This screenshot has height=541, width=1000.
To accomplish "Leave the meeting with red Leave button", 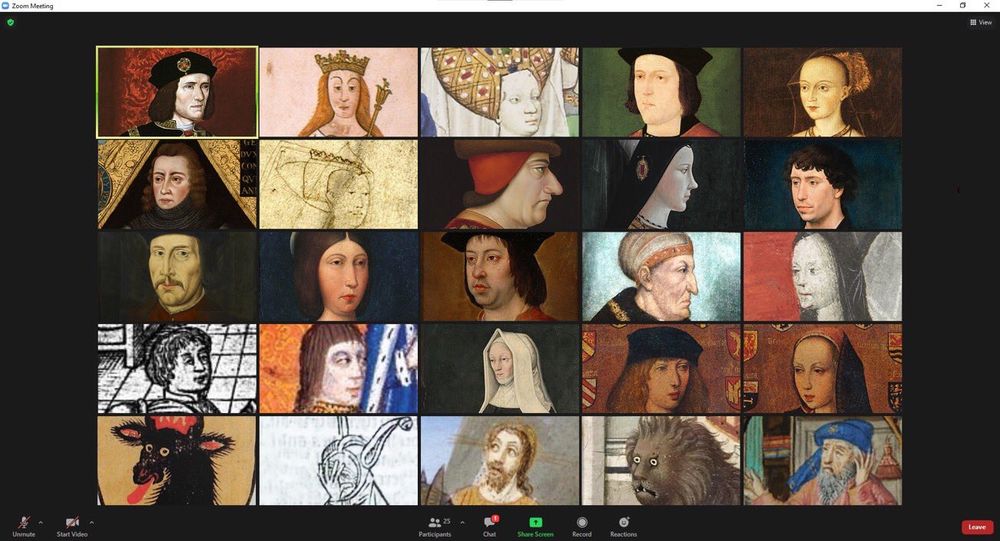I will tap(977, 527).
